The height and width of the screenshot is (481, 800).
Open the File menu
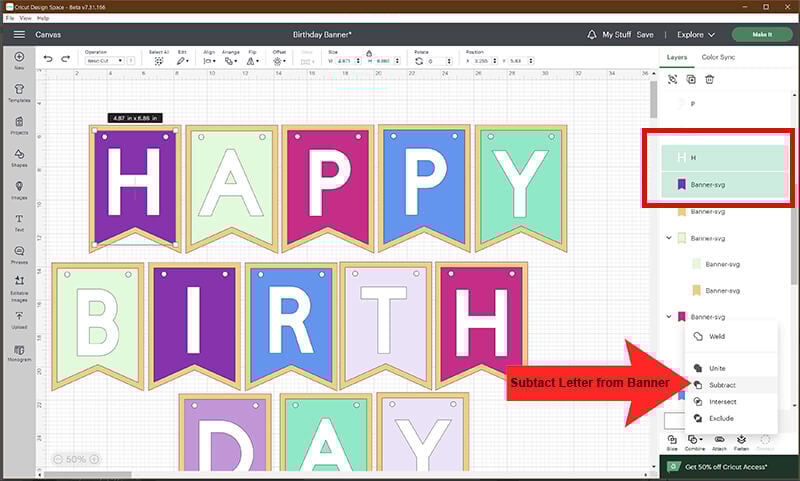click(x=10, y=18)
